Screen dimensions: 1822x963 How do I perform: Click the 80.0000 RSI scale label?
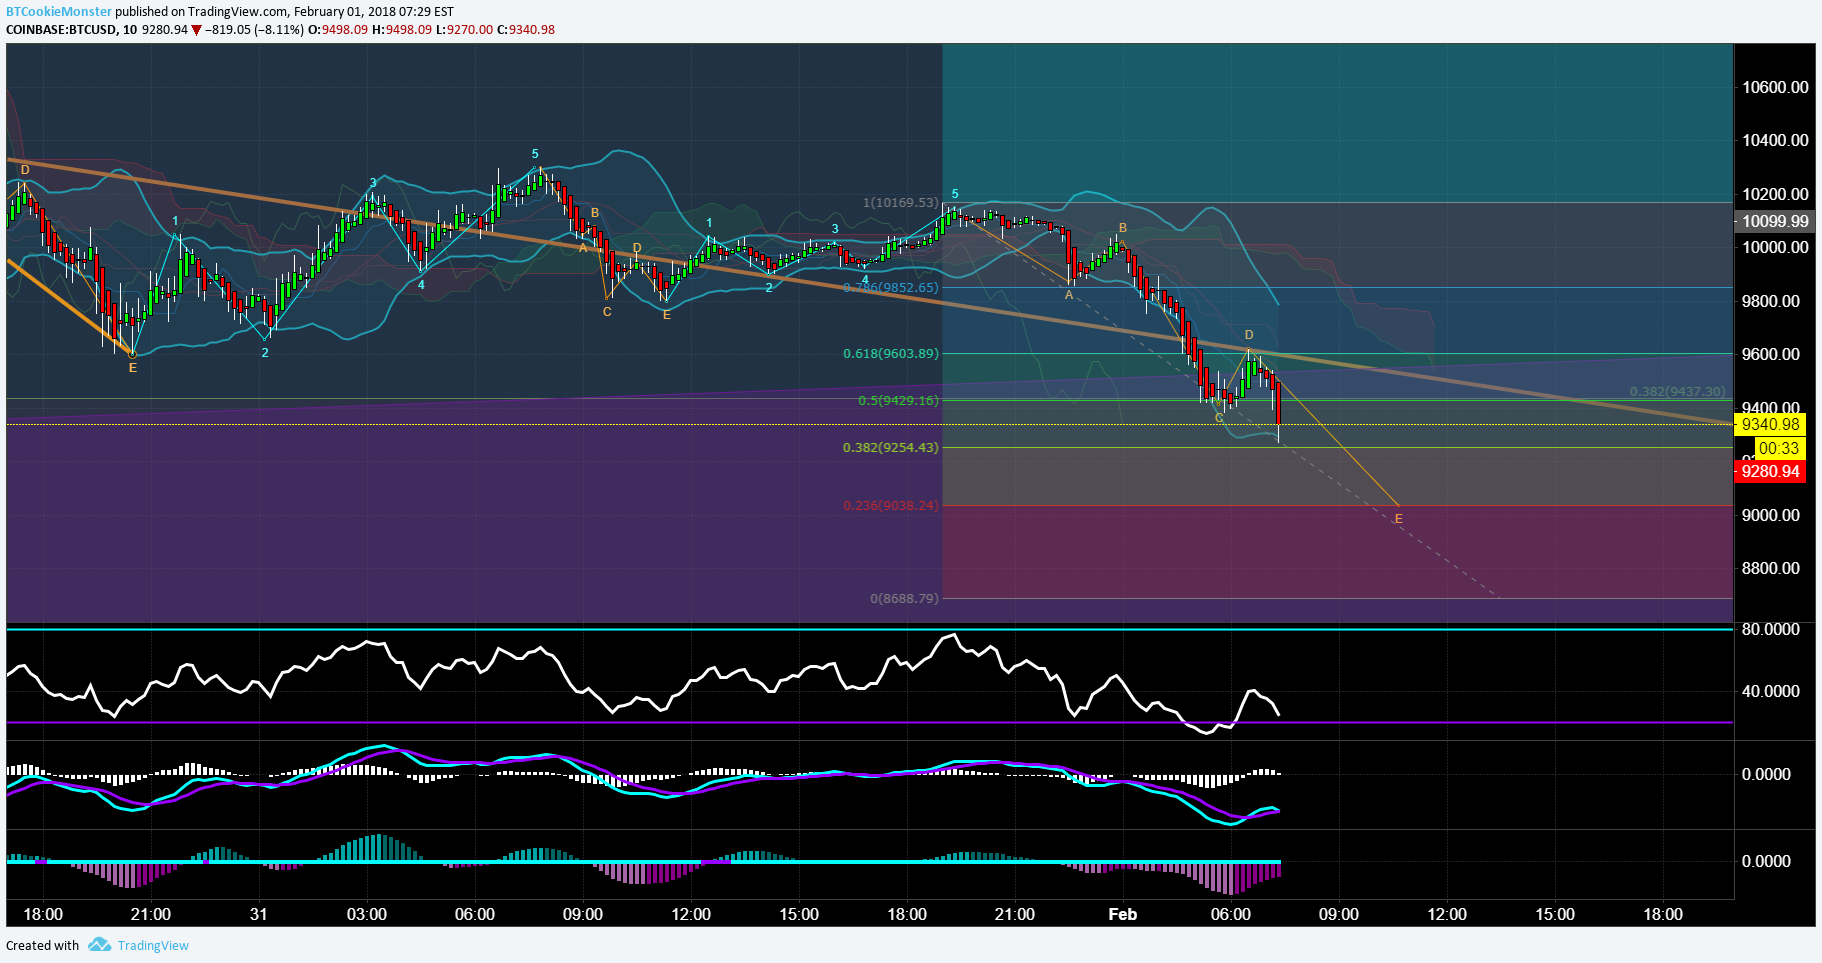pyautogui.click(x=1770, y=630)
